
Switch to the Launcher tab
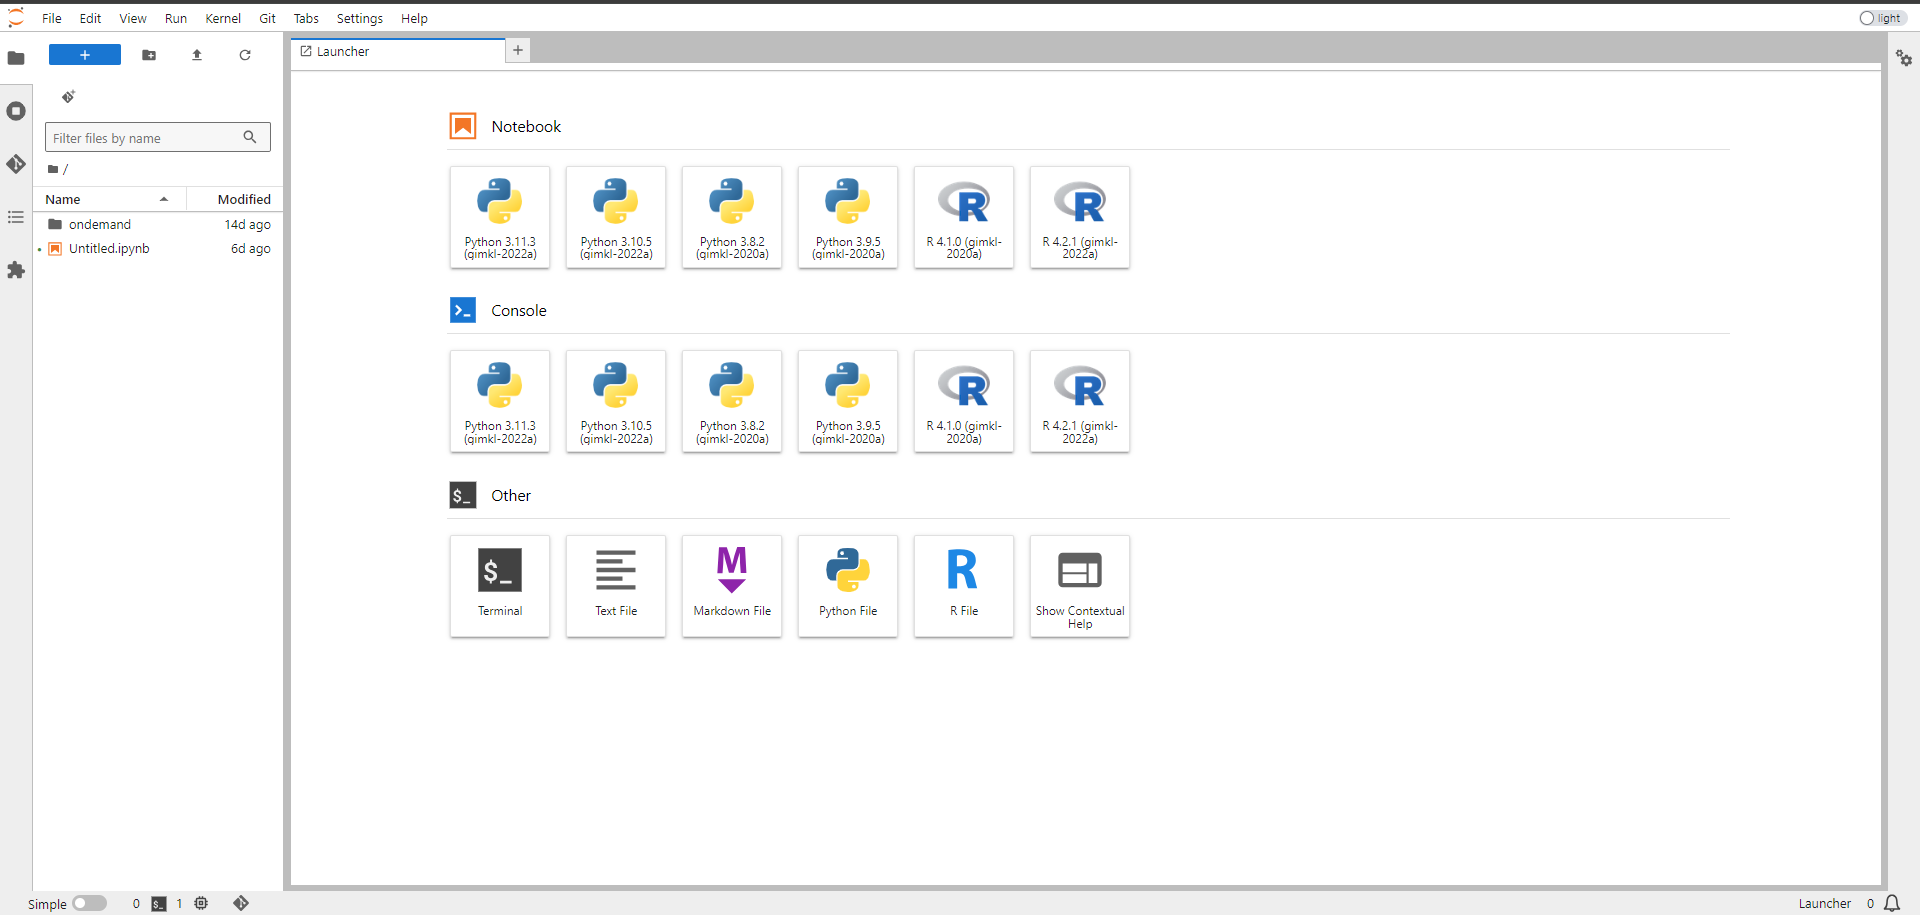(343, 51)
